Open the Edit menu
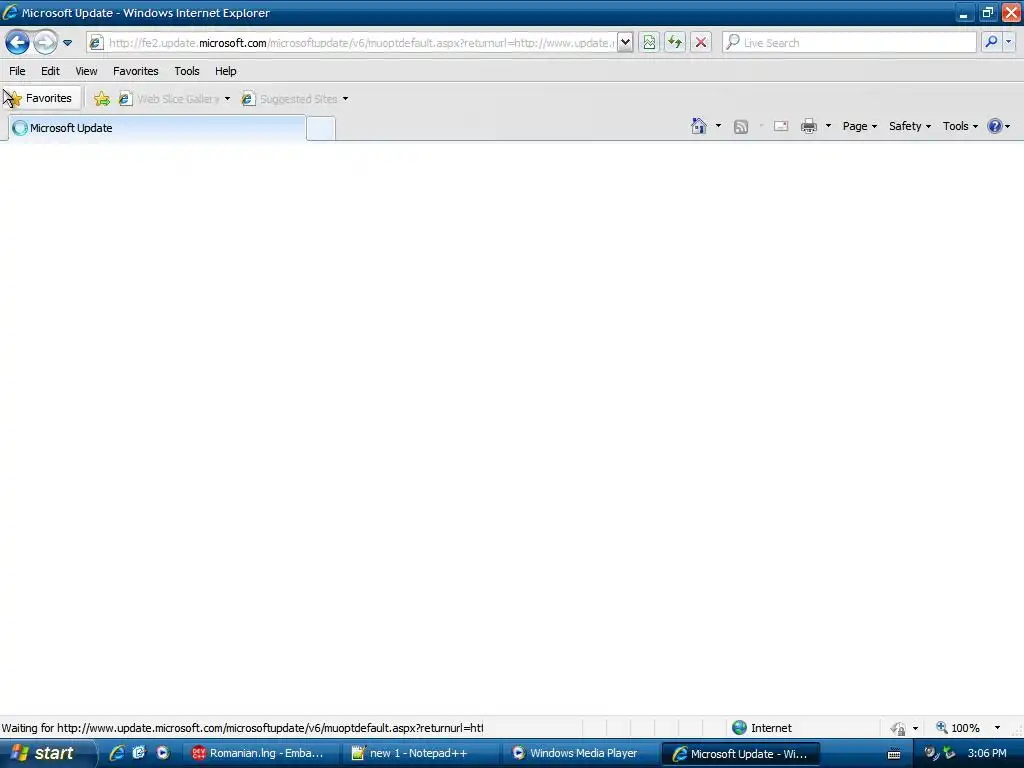 coord(50,71)
